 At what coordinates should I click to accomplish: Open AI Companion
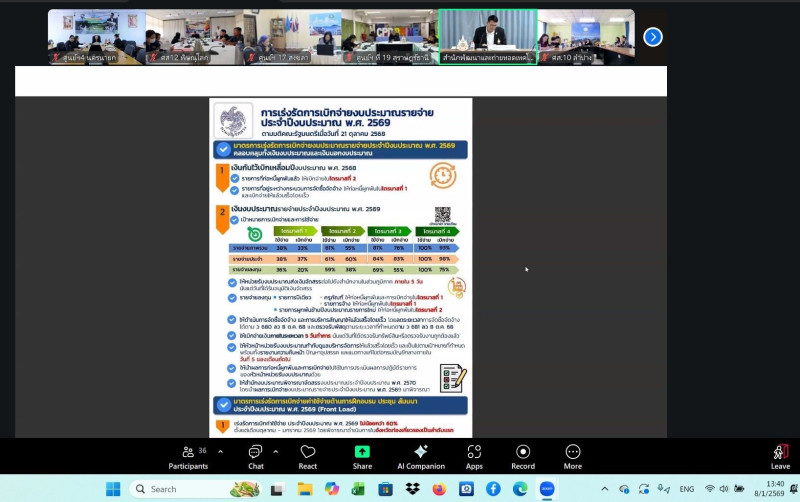coord(420,456)
